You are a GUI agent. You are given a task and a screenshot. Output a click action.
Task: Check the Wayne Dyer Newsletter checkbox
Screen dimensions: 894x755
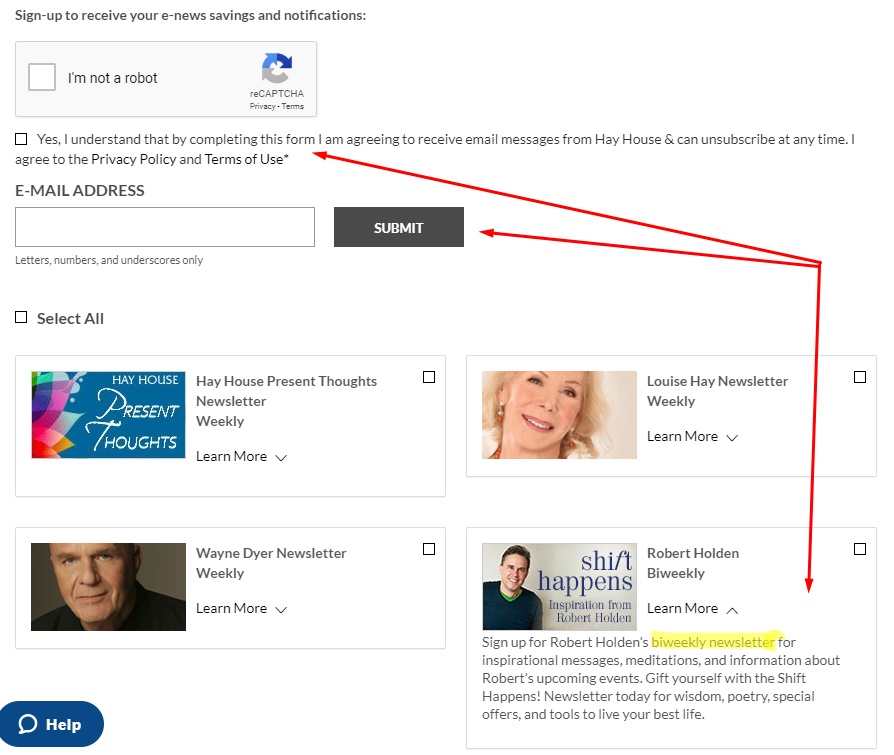[x=429, y=549]
